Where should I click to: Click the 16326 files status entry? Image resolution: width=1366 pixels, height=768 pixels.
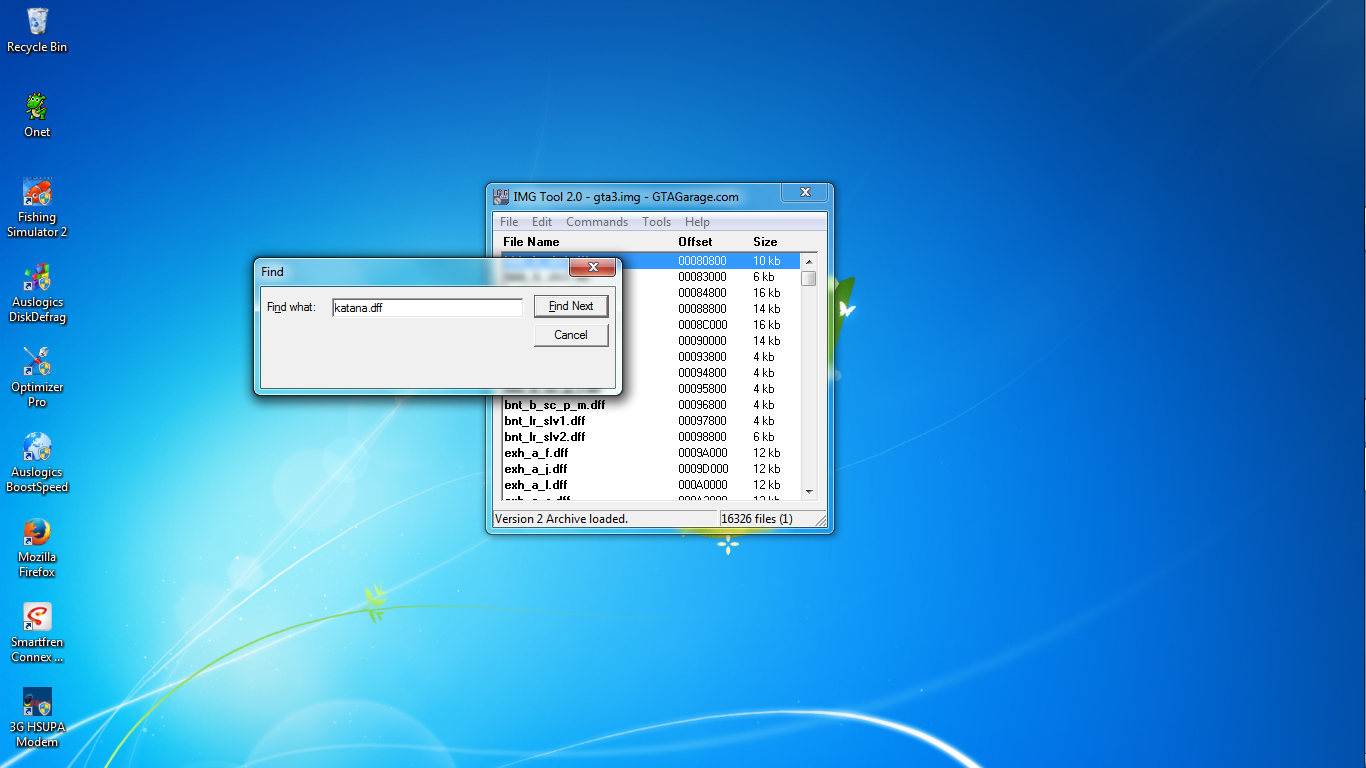[x=757, y=519]
